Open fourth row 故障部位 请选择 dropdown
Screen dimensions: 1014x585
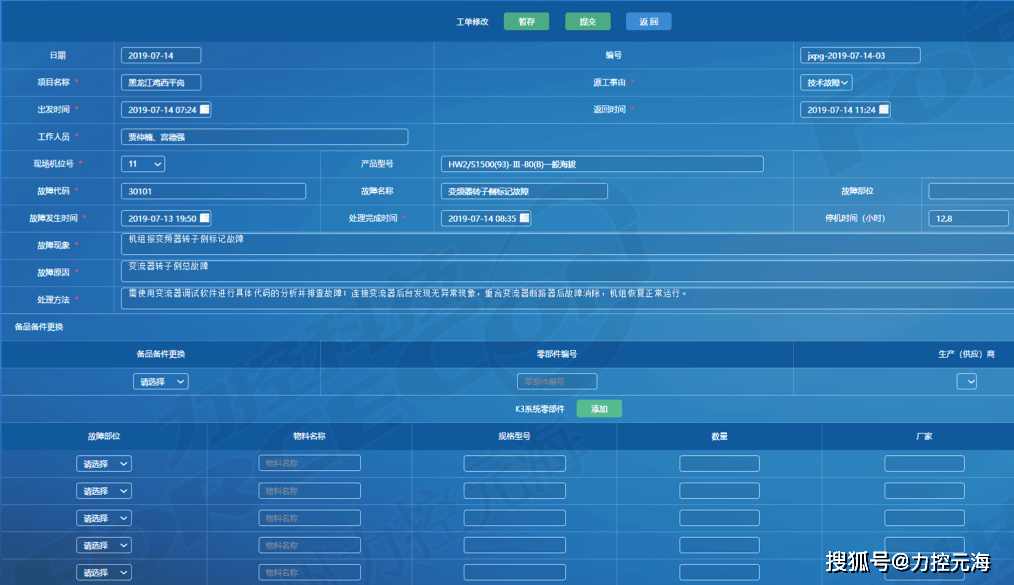point(104,545)
